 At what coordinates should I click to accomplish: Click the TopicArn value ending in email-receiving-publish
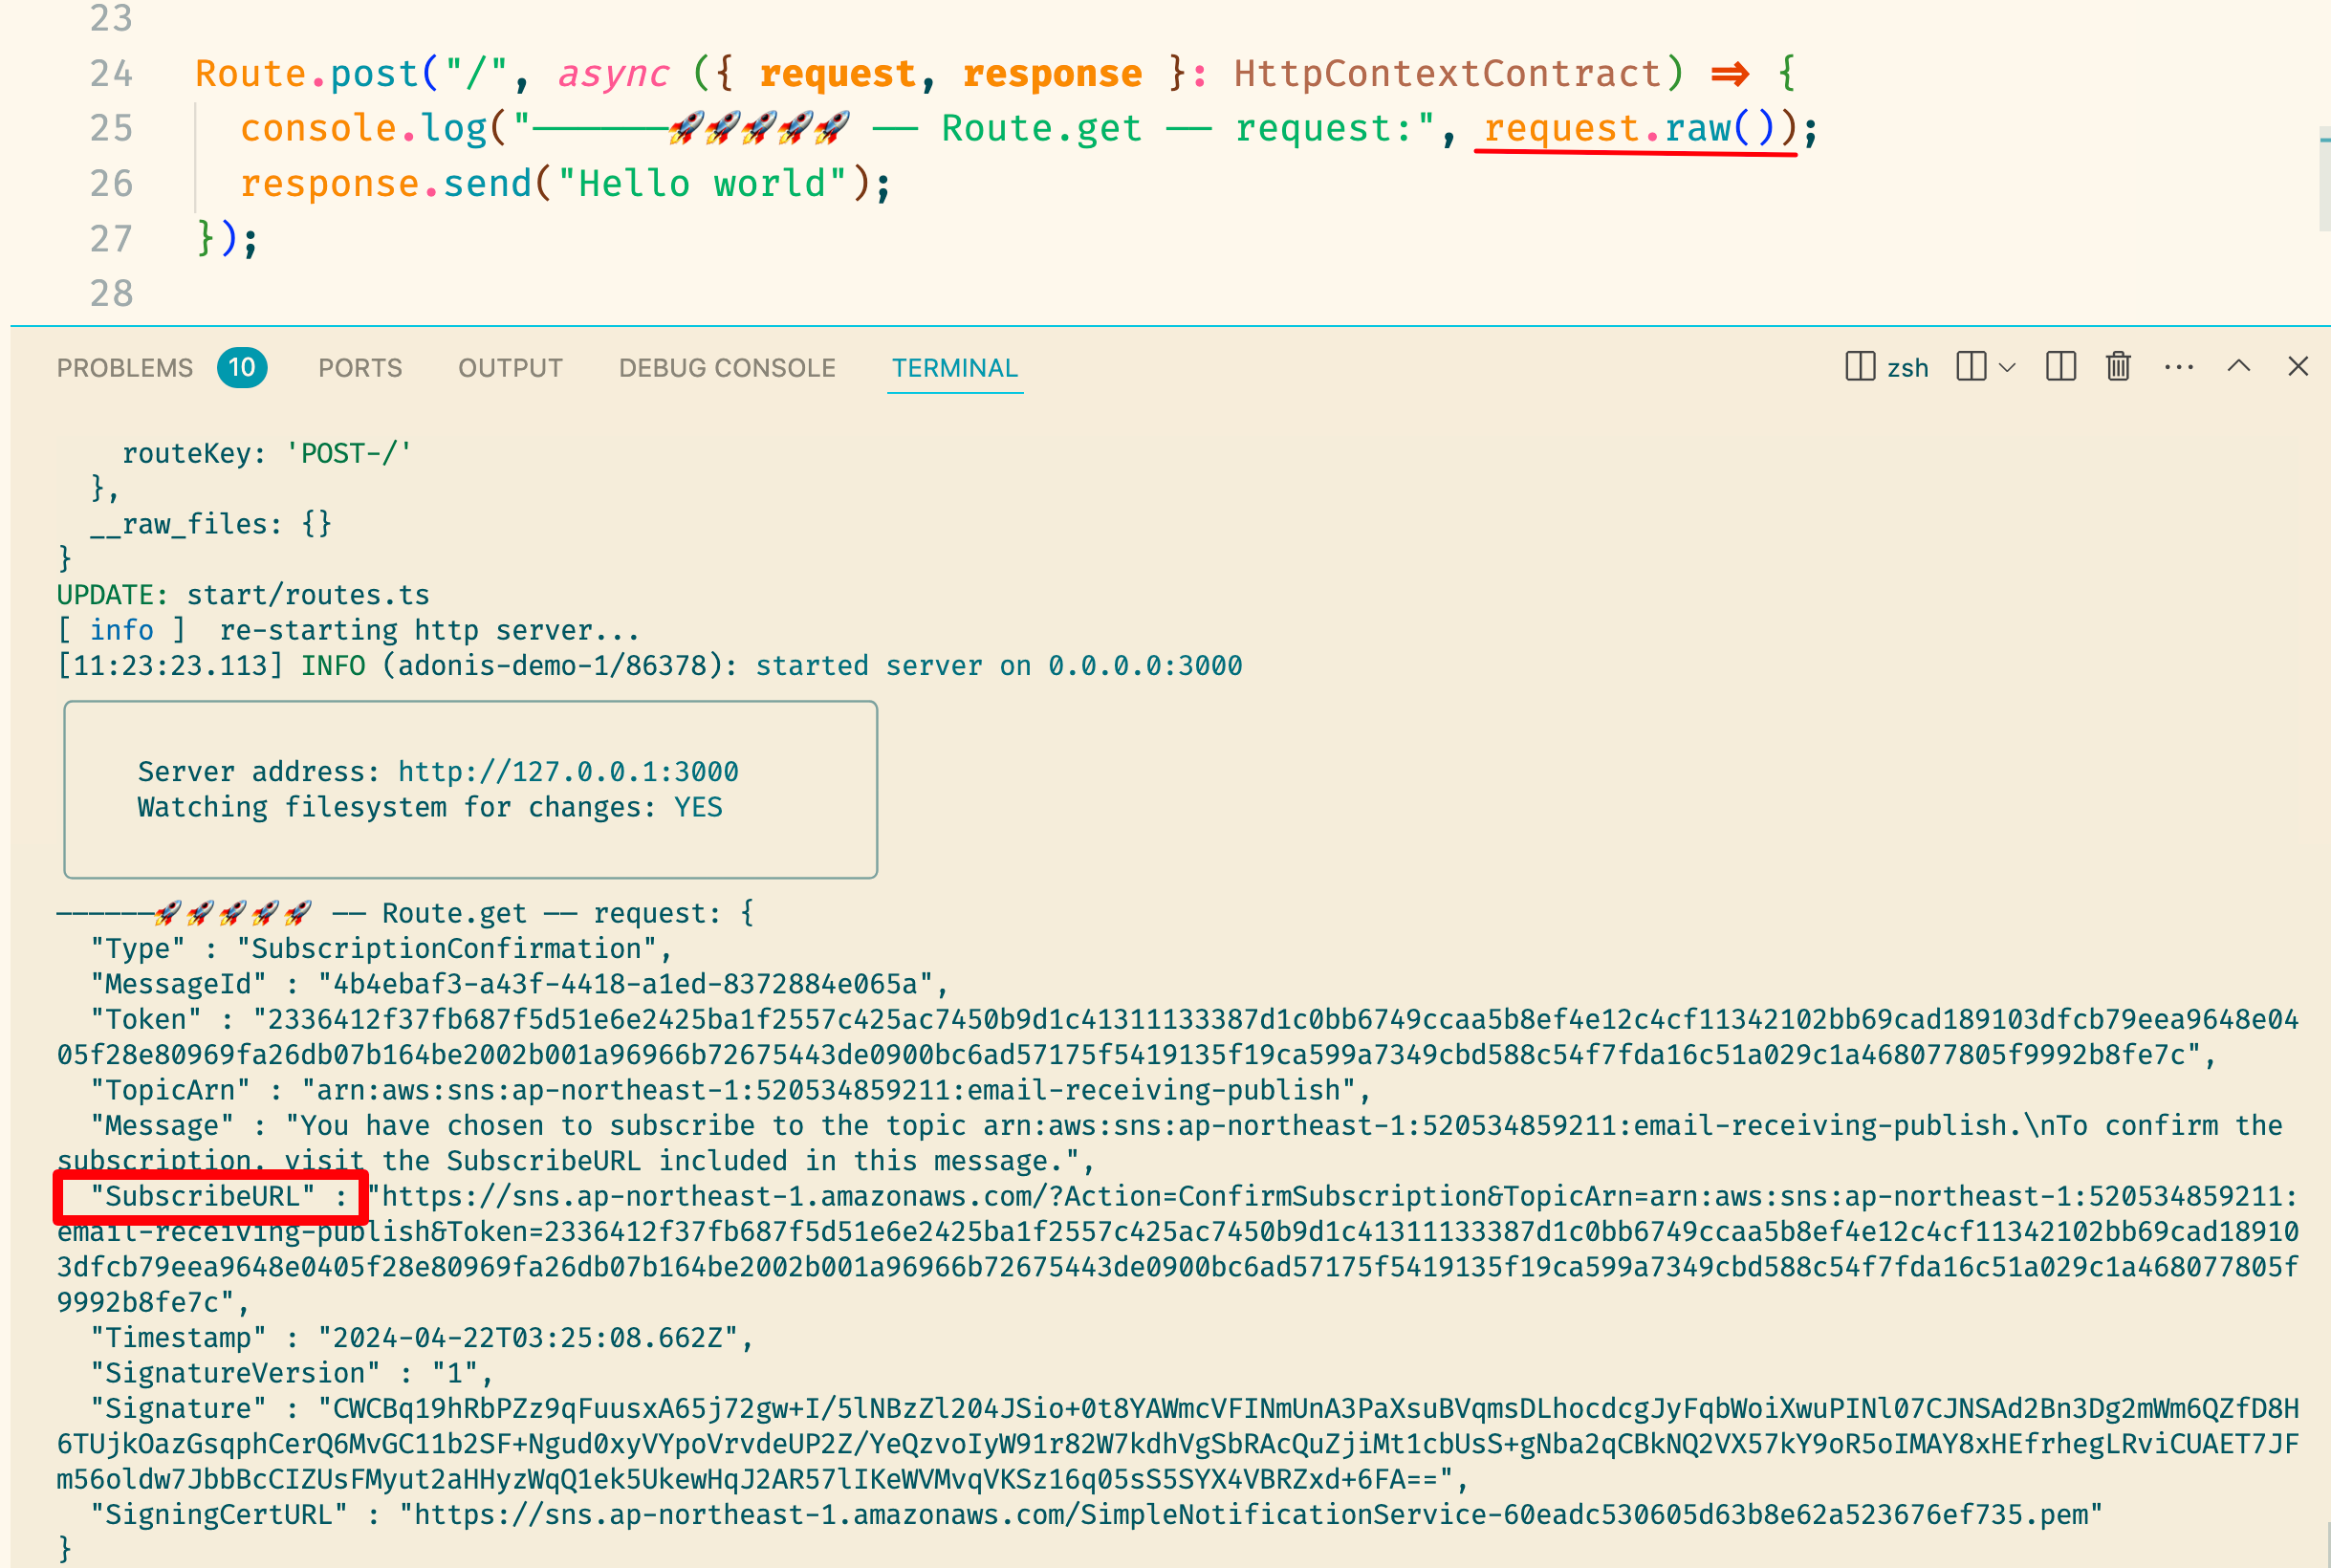click(x=829, y=1090)
